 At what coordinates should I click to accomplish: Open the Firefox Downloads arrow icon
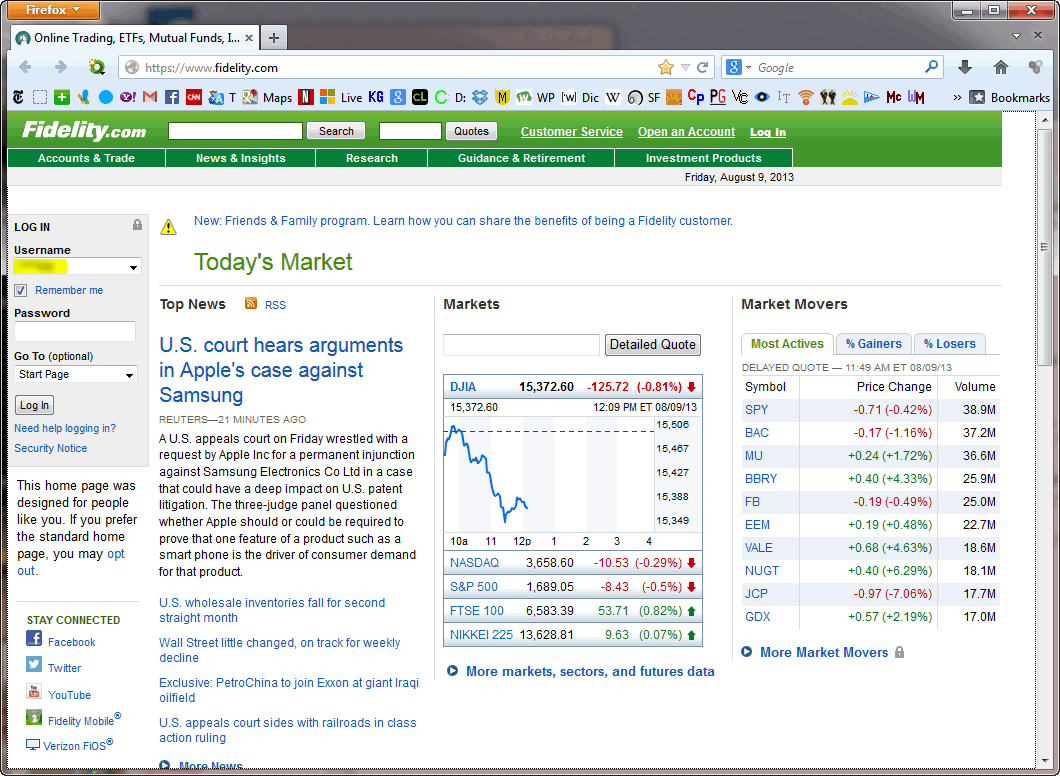pos(965,67)
